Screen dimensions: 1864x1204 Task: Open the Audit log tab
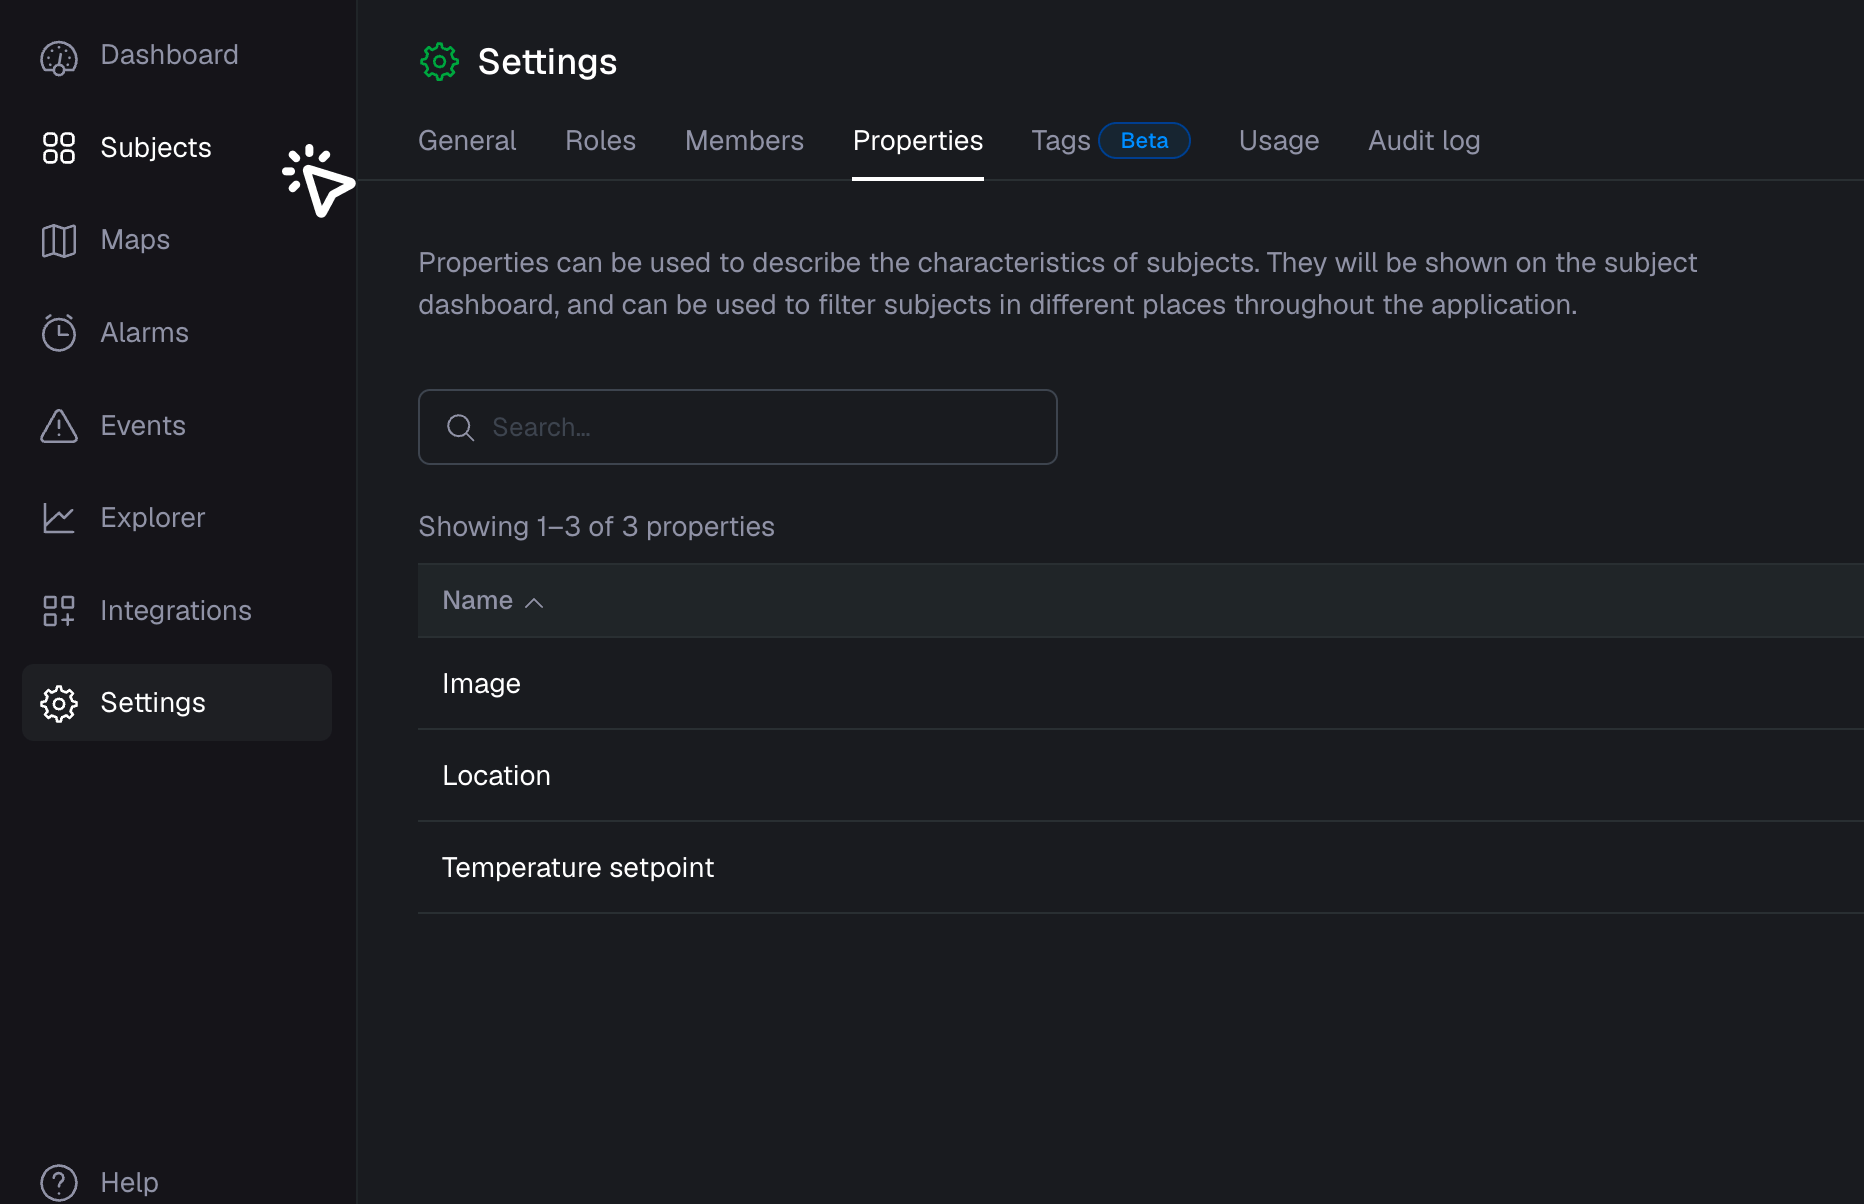click(x=1424, y=141)
